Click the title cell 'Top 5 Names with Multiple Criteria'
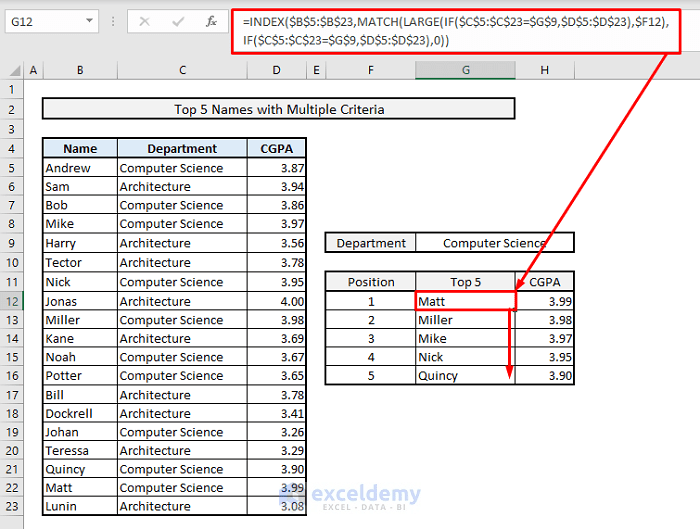700x529 pixels. [x=279, y=109]
